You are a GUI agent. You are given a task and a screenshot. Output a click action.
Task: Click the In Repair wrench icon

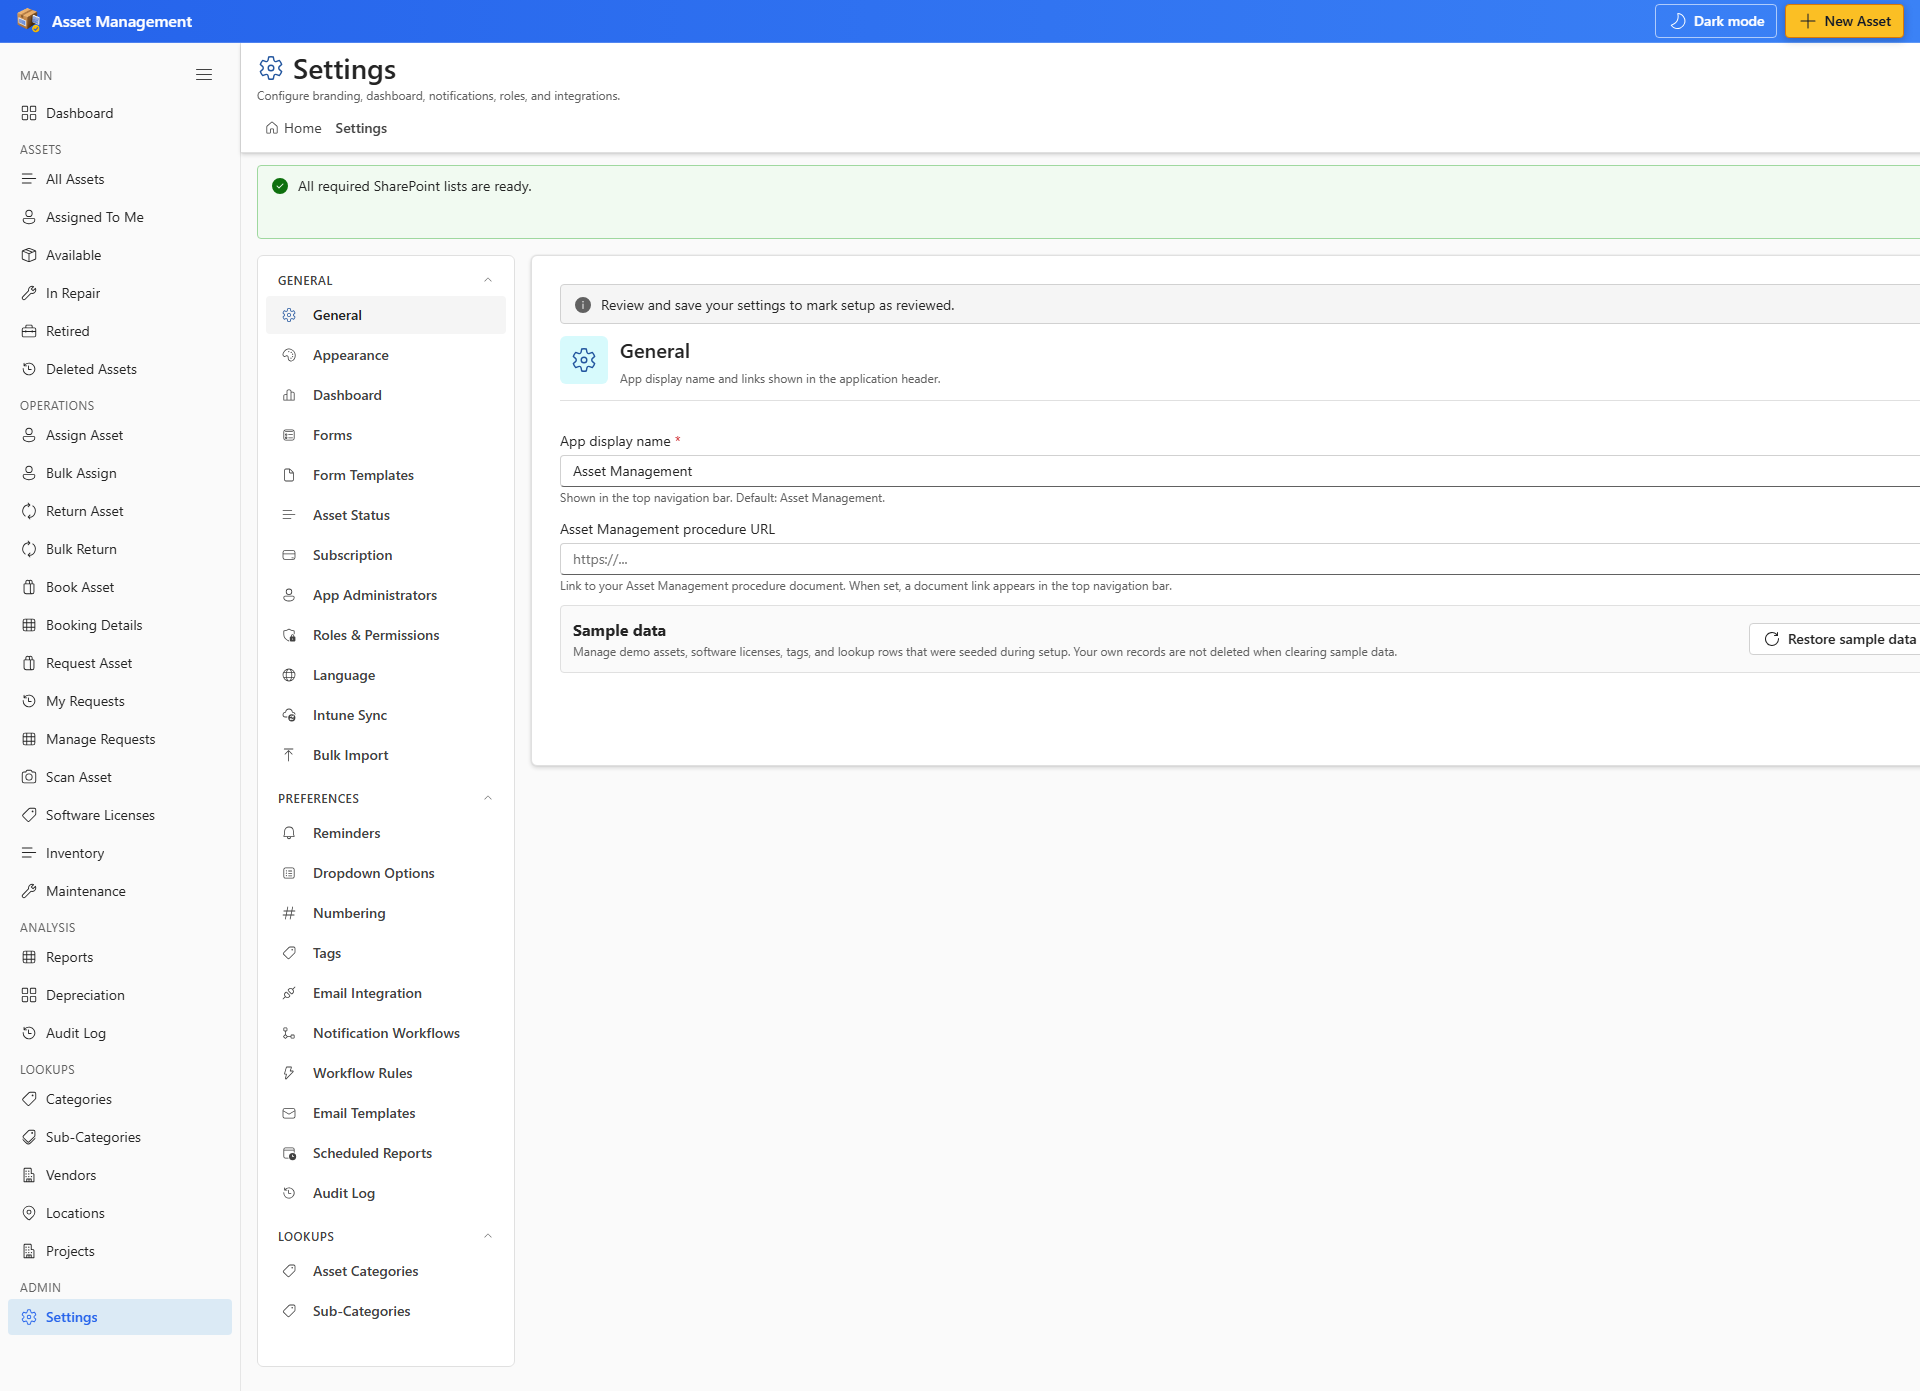click(29, 293)
